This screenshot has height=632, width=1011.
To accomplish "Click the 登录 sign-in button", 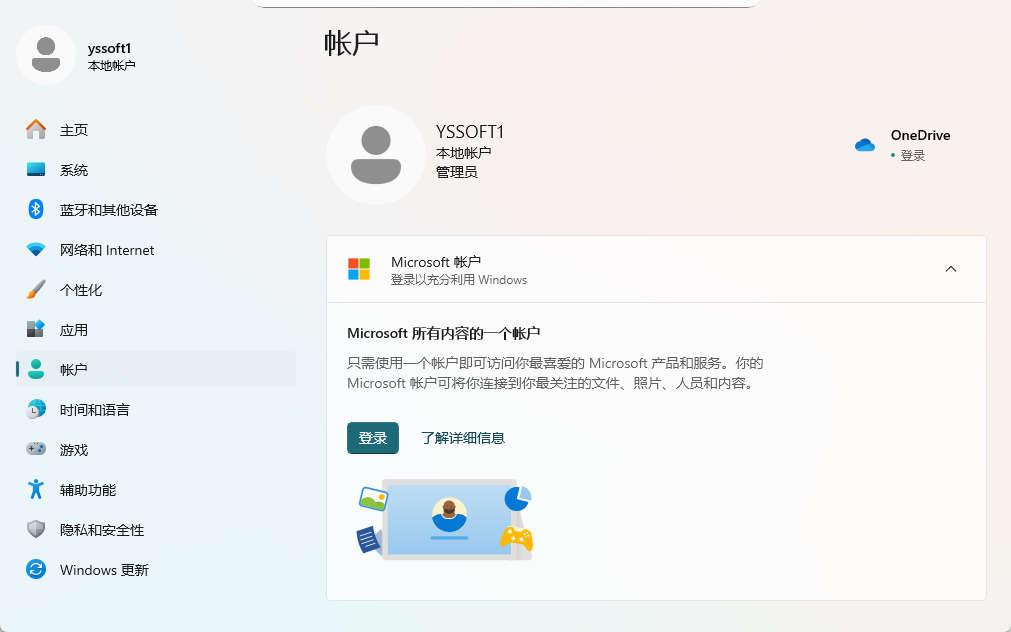I will pos(373,438).
